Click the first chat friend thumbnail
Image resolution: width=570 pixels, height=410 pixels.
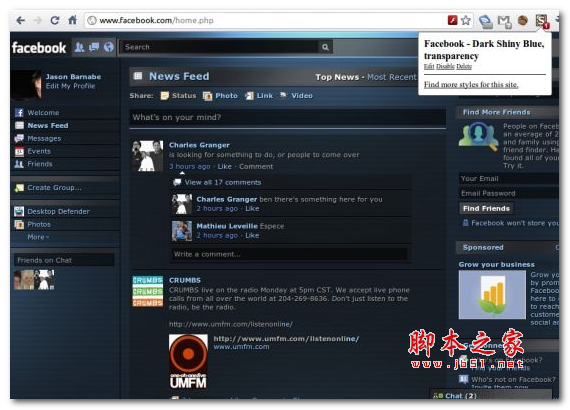pos(24,280)
